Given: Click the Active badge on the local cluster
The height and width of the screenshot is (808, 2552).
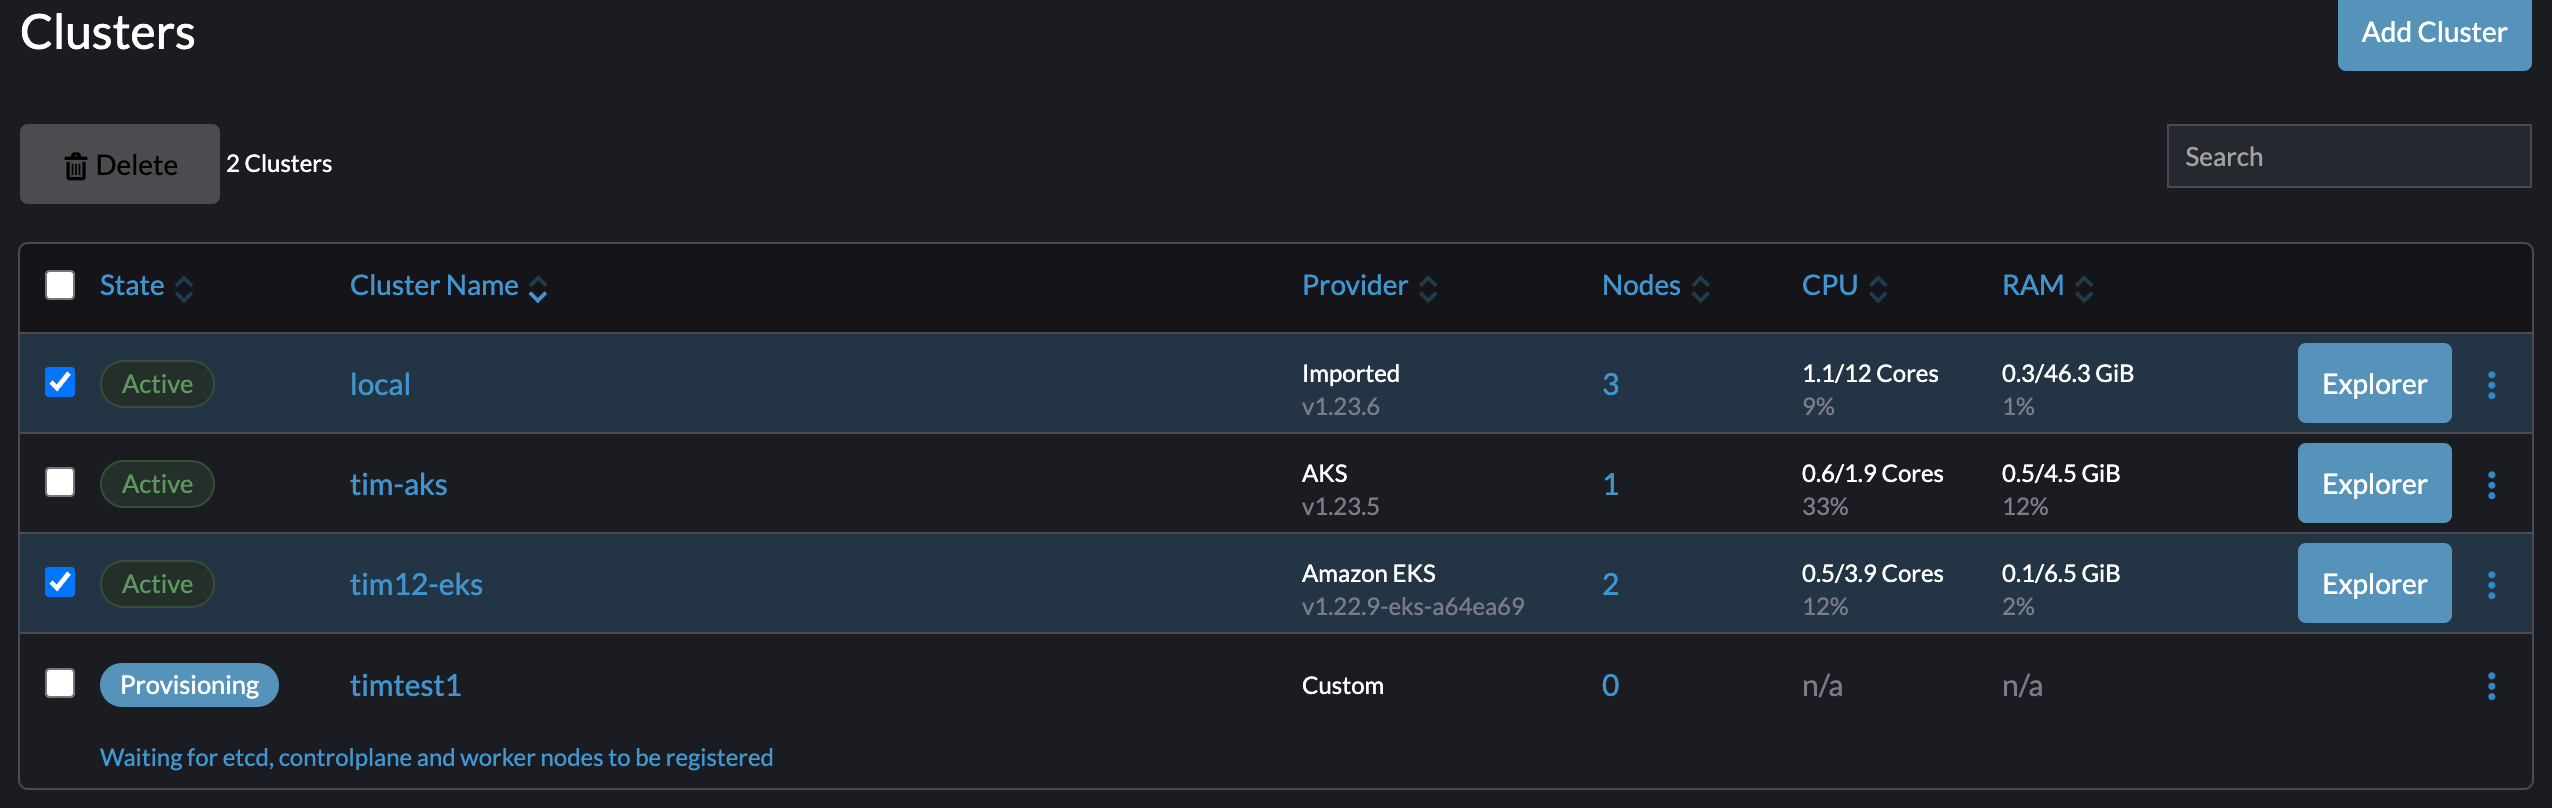Looking at the screenshot, I should (157, 383).
